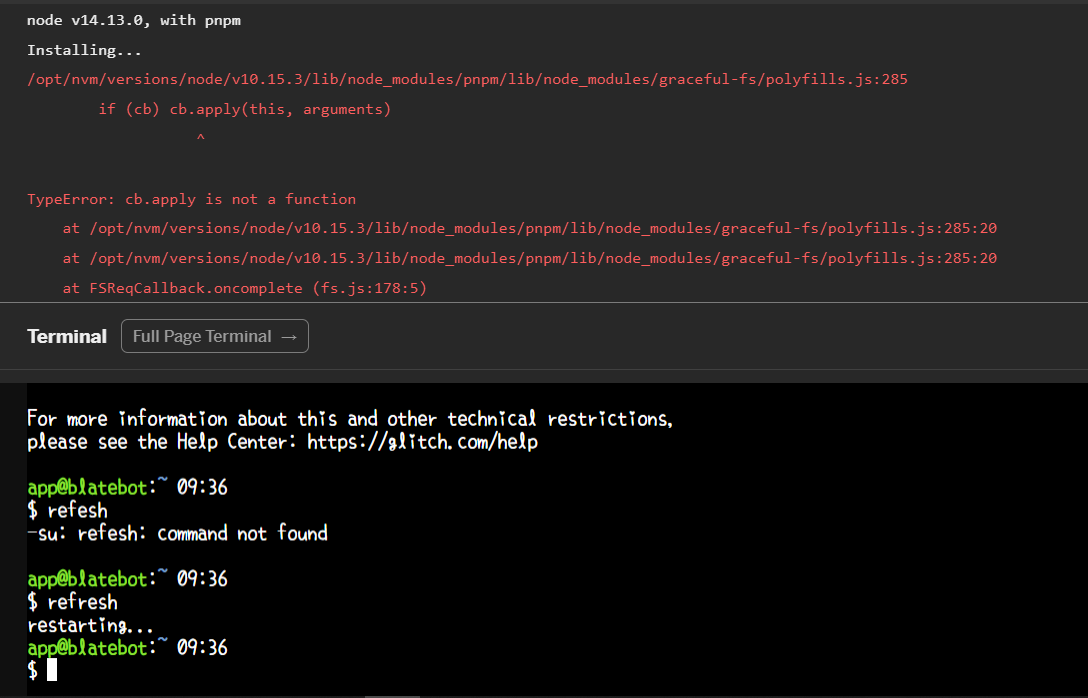Click the 'node v14.13.0, with pnpm' log line

coord(135,20)
